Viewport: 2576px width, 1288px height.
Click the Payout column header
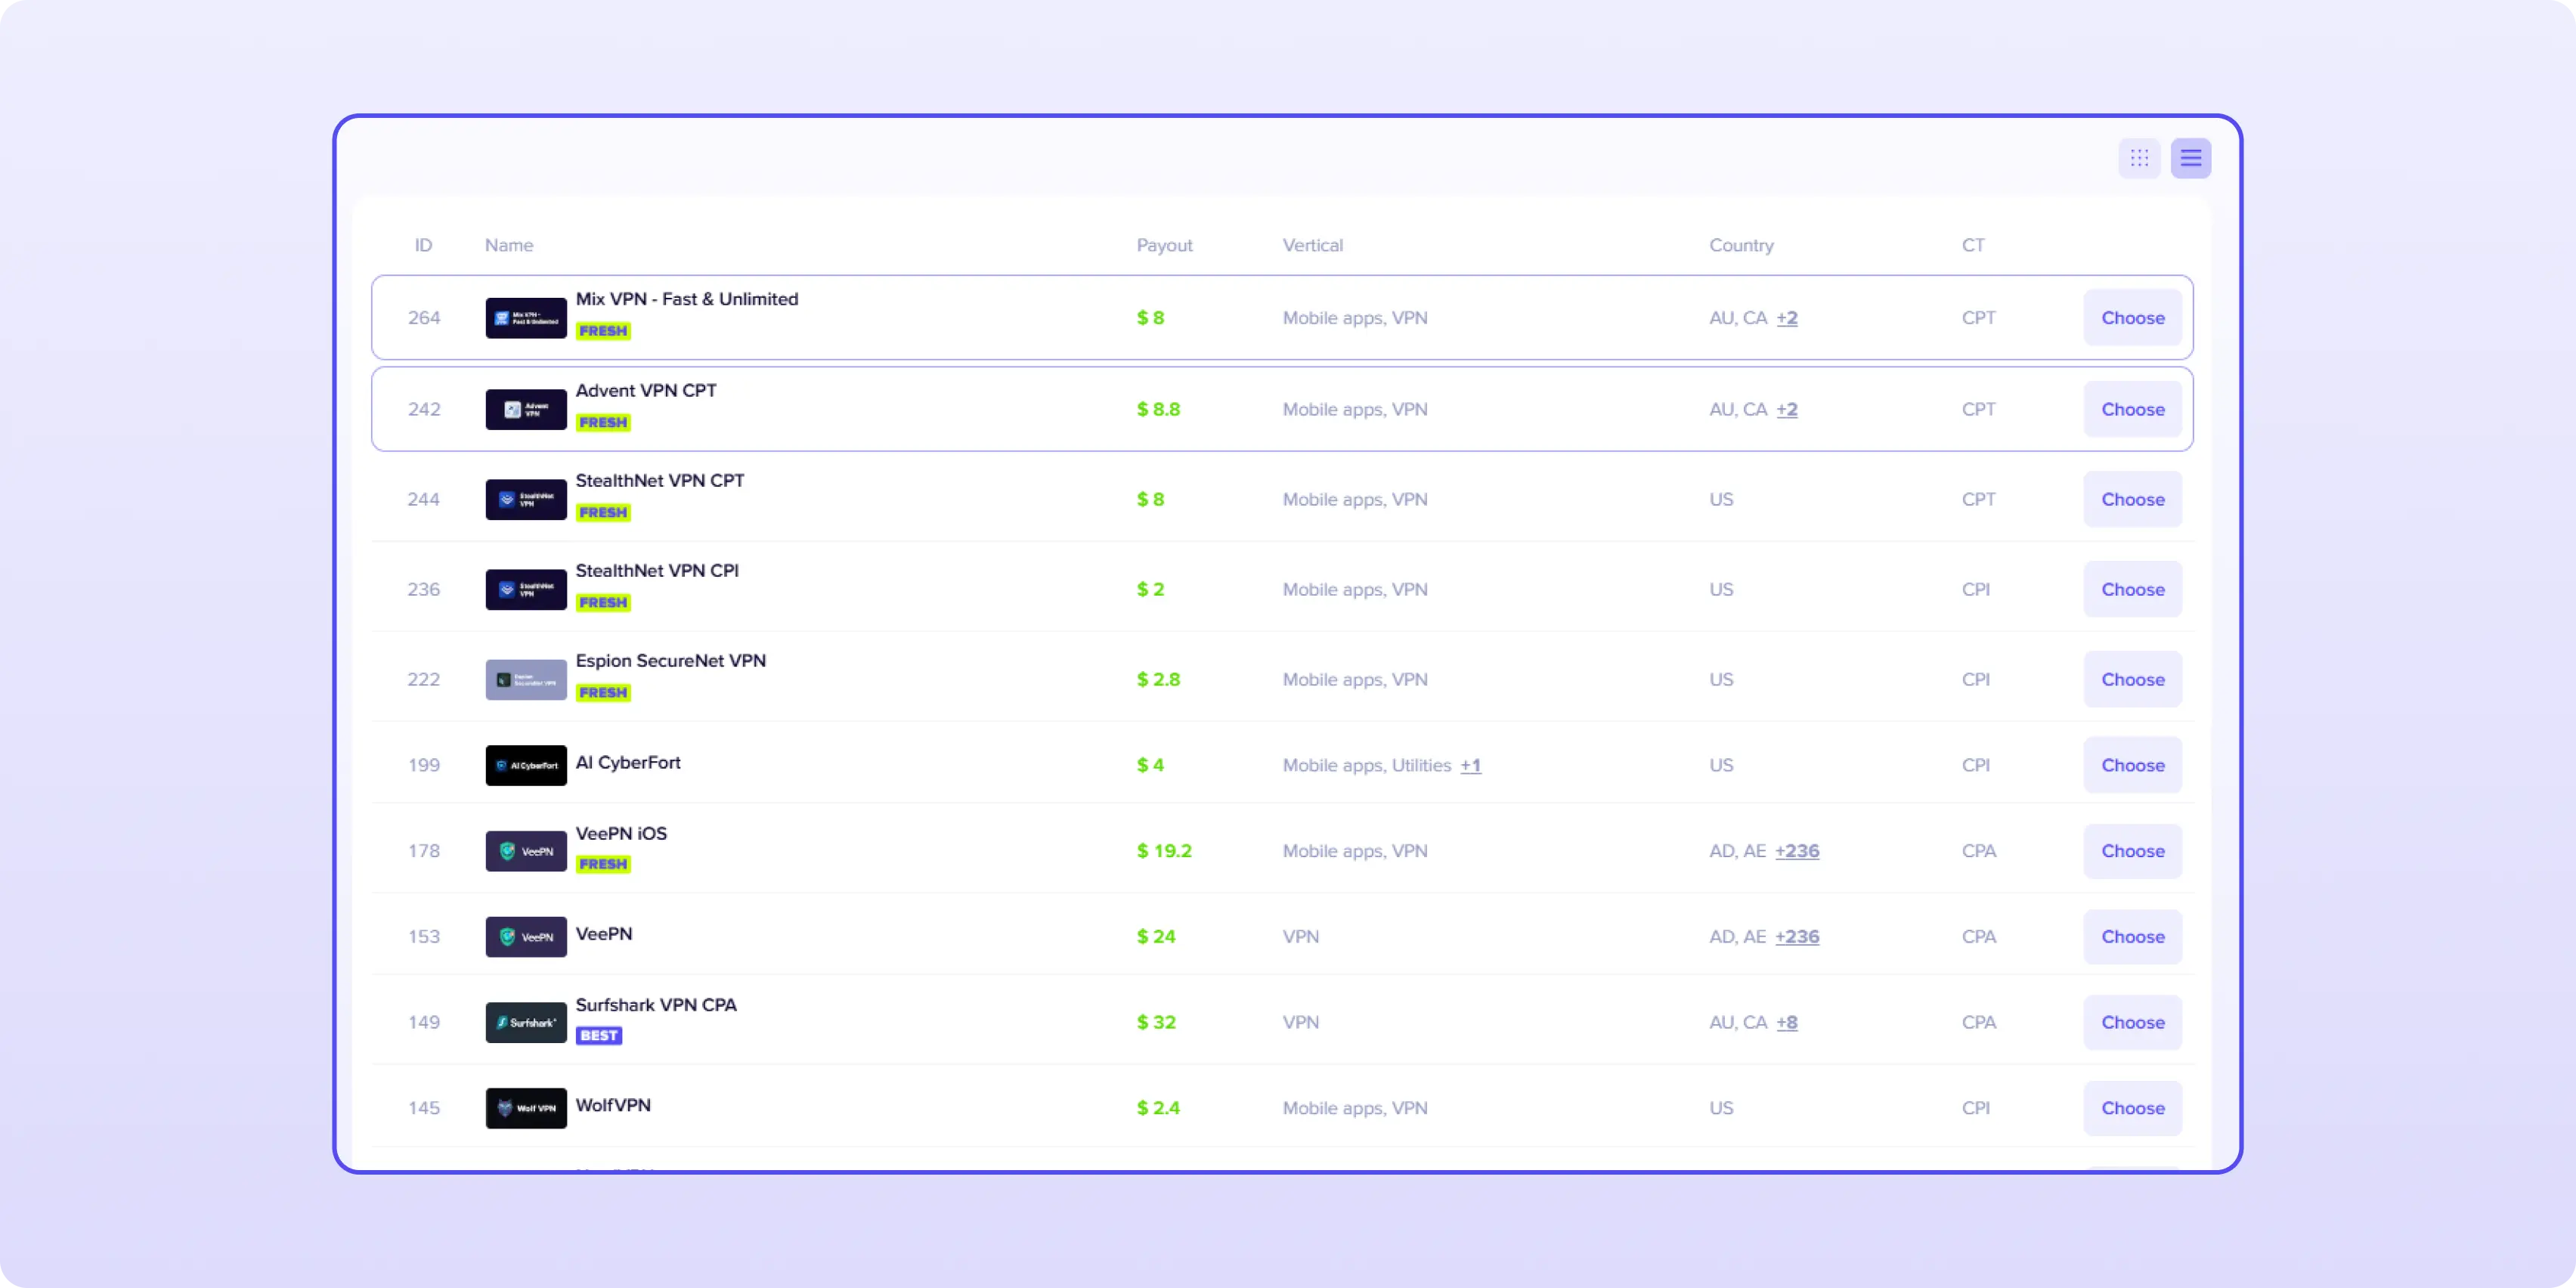pos(1164,245)
